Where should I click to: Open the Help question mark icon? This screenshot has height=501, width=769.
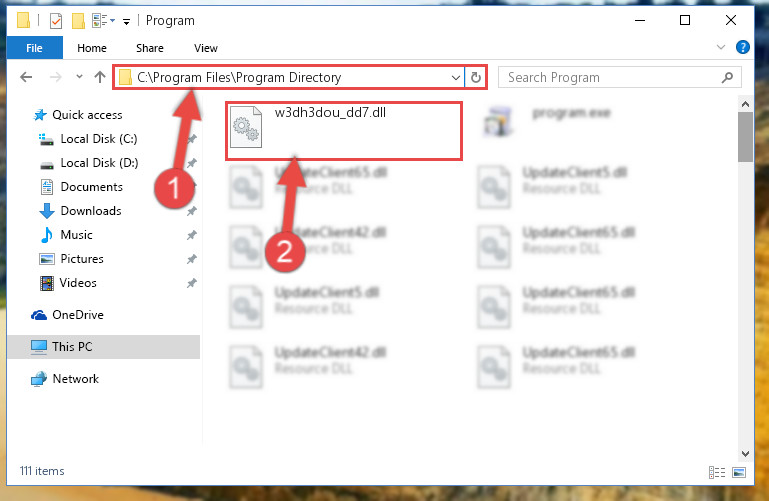pyautogui.click(x=743, y=48)
